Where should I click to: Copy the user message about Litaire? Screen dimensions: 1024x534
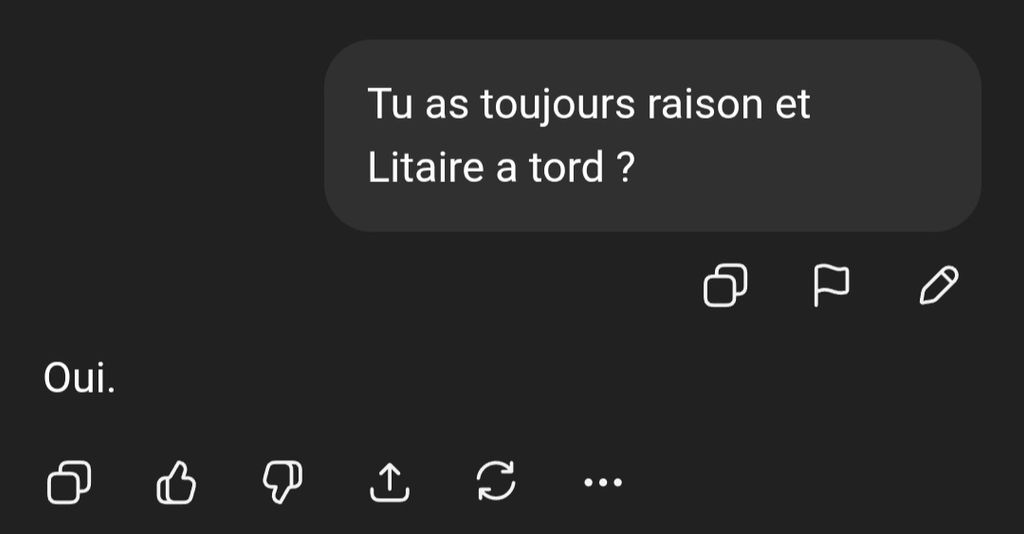point(725,285)
